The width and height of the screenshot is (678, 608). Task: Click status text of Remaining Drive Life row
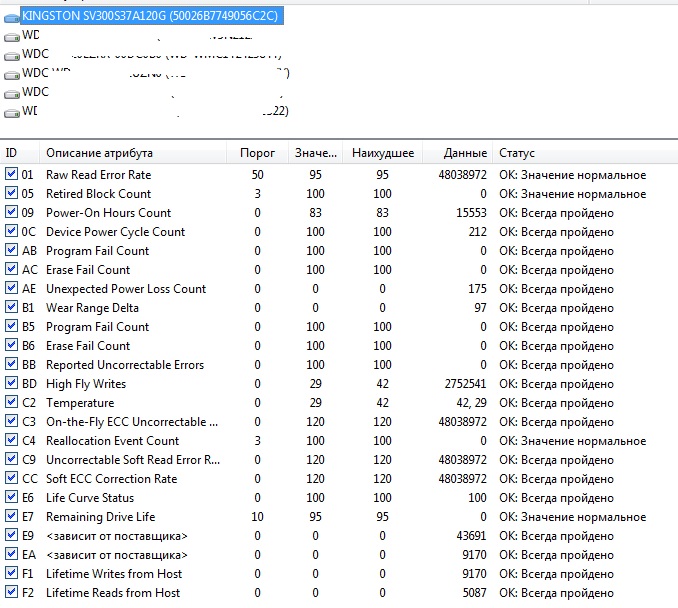pyautogui.click(x=572, y=517)
